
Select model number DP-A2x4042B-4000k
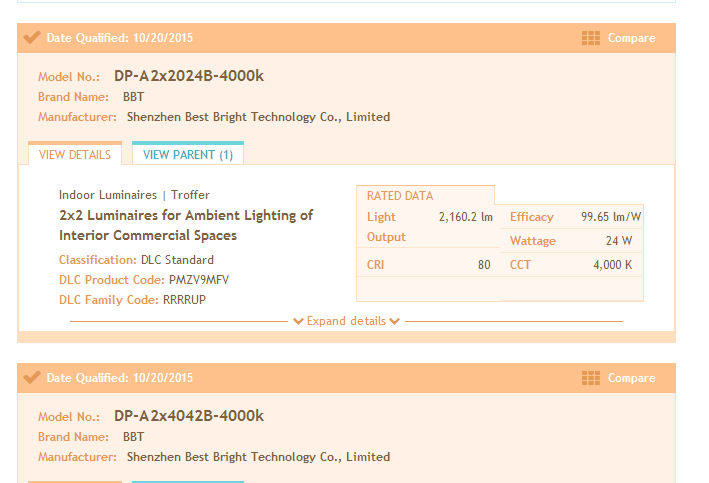(189, 416)
